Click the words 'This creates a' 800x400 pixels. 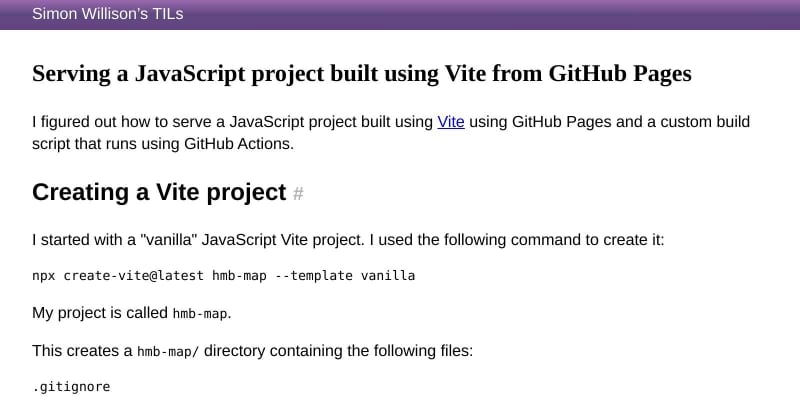pos(82,351)
